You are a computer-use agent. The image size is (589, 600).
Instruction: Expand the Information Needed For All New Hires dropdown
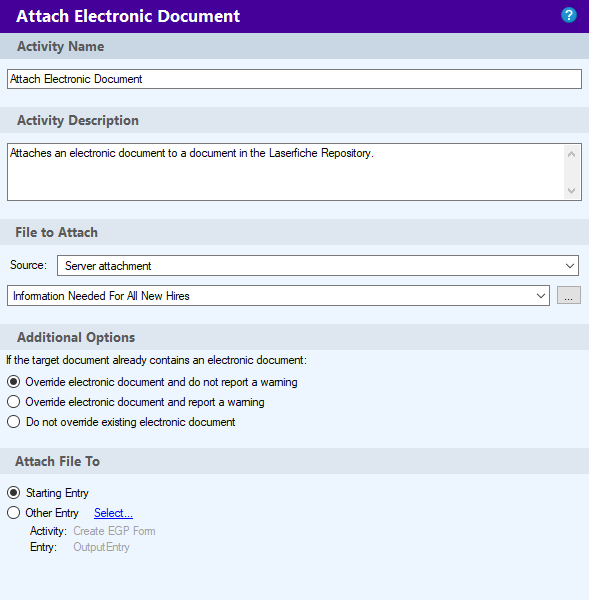[278, 296]
